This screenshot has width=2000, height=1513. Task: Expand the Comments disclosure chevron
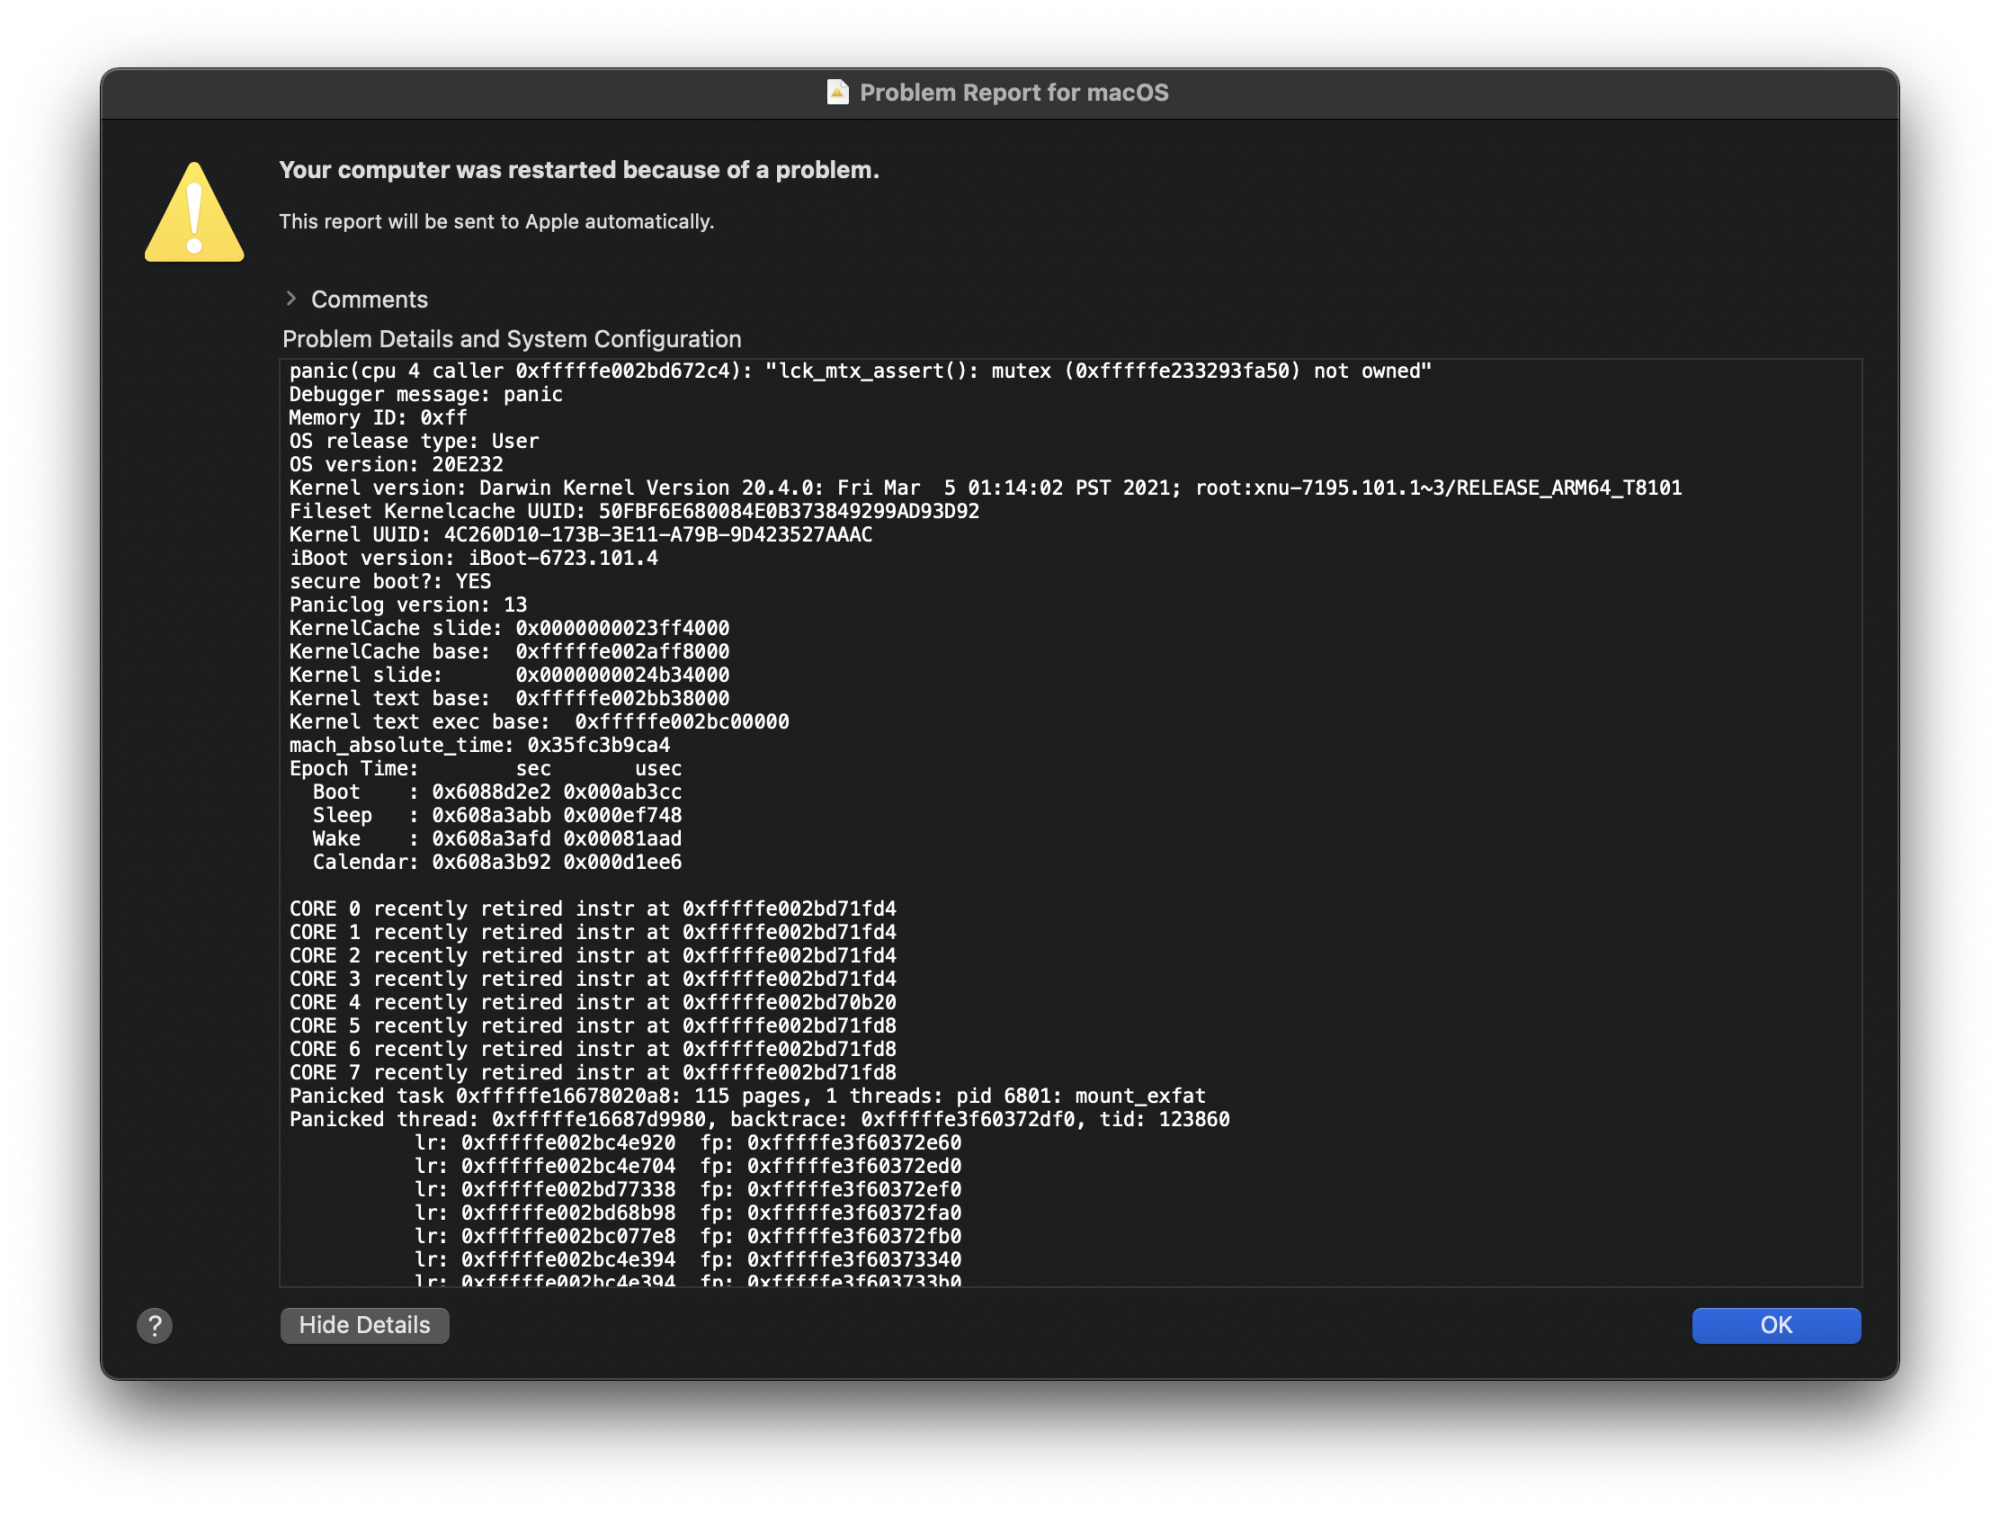(x=291, y=298)
